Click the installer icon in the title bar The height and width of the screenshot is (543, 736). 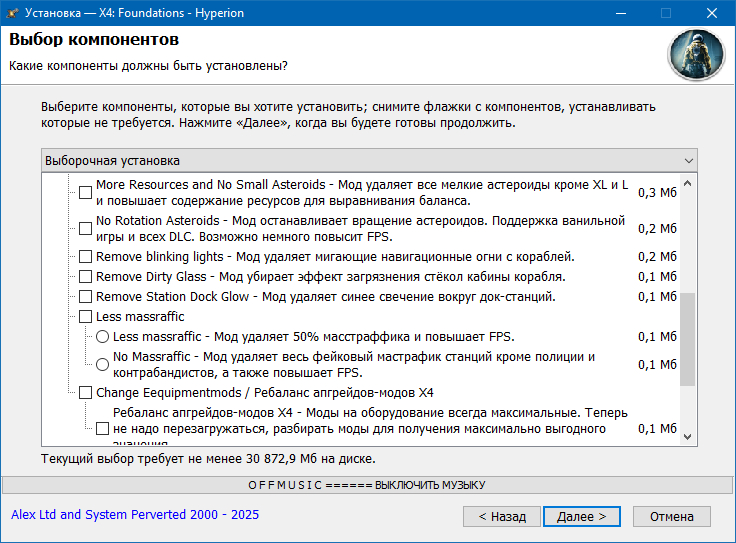coord(13,13)
